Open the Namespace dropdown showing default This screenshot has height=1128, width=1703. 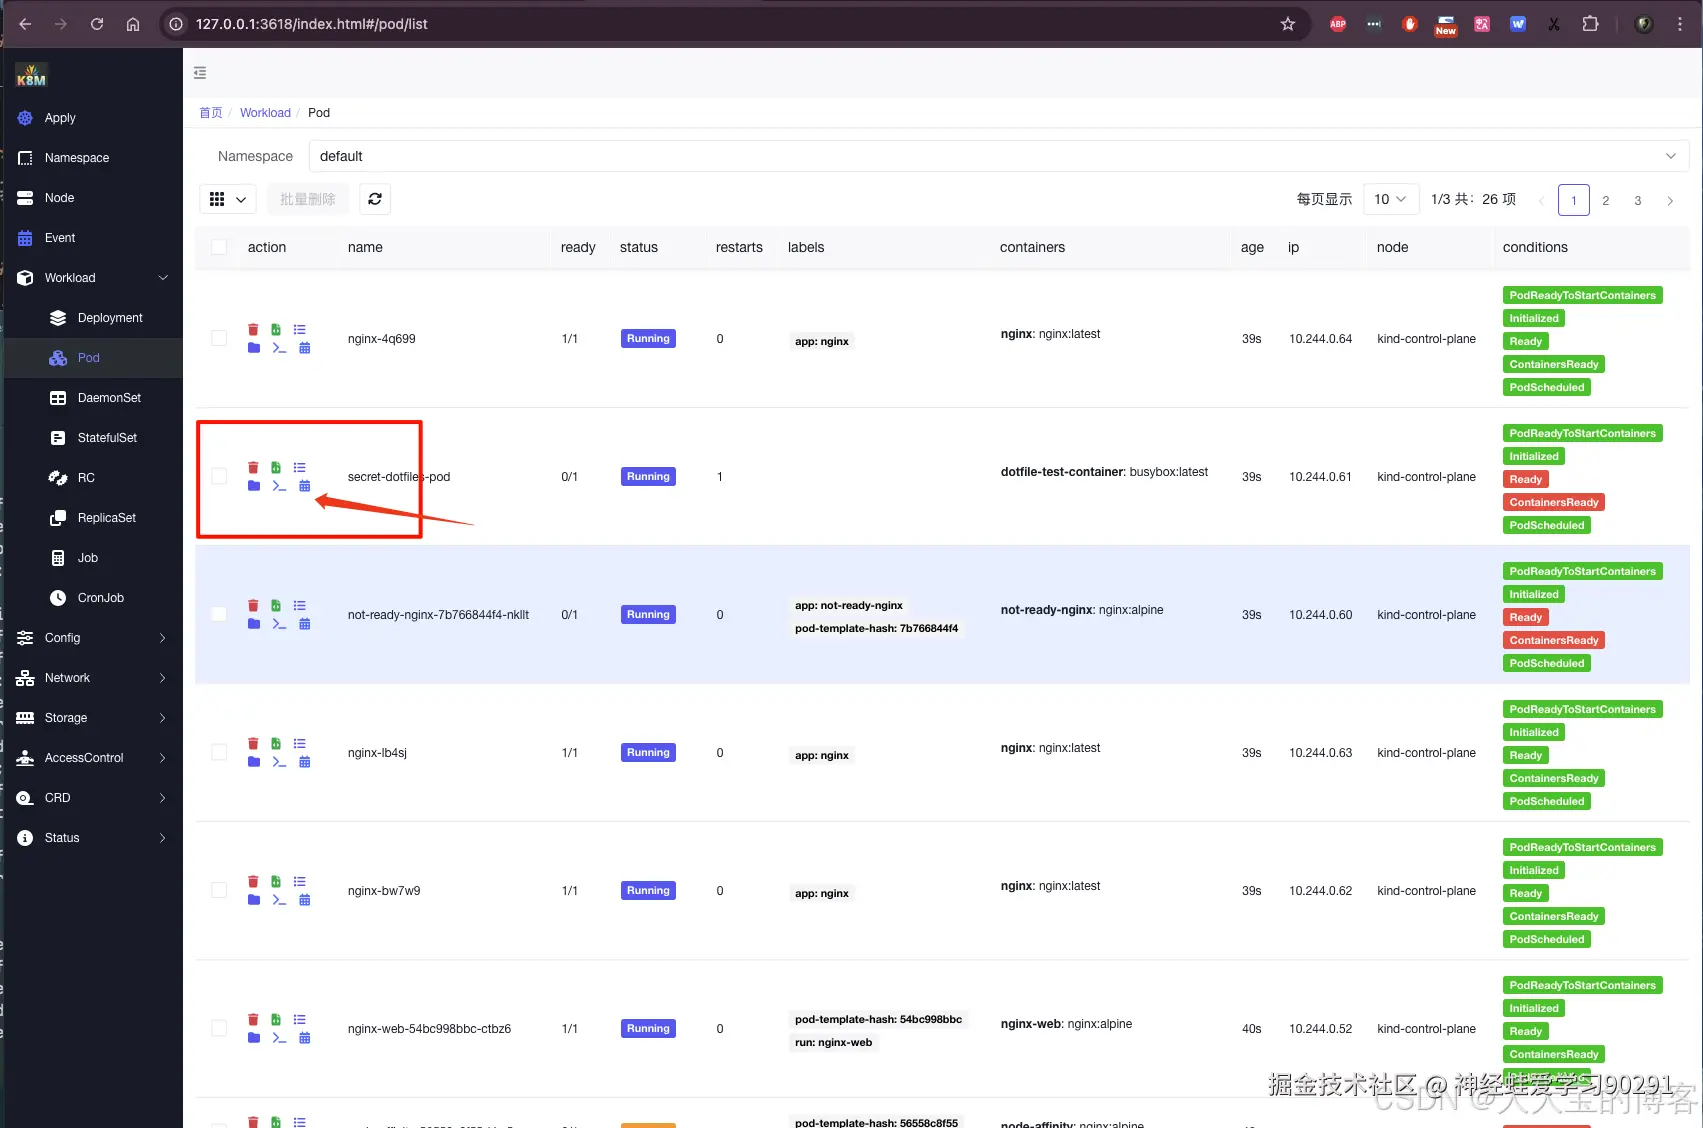tap(998, 156)
